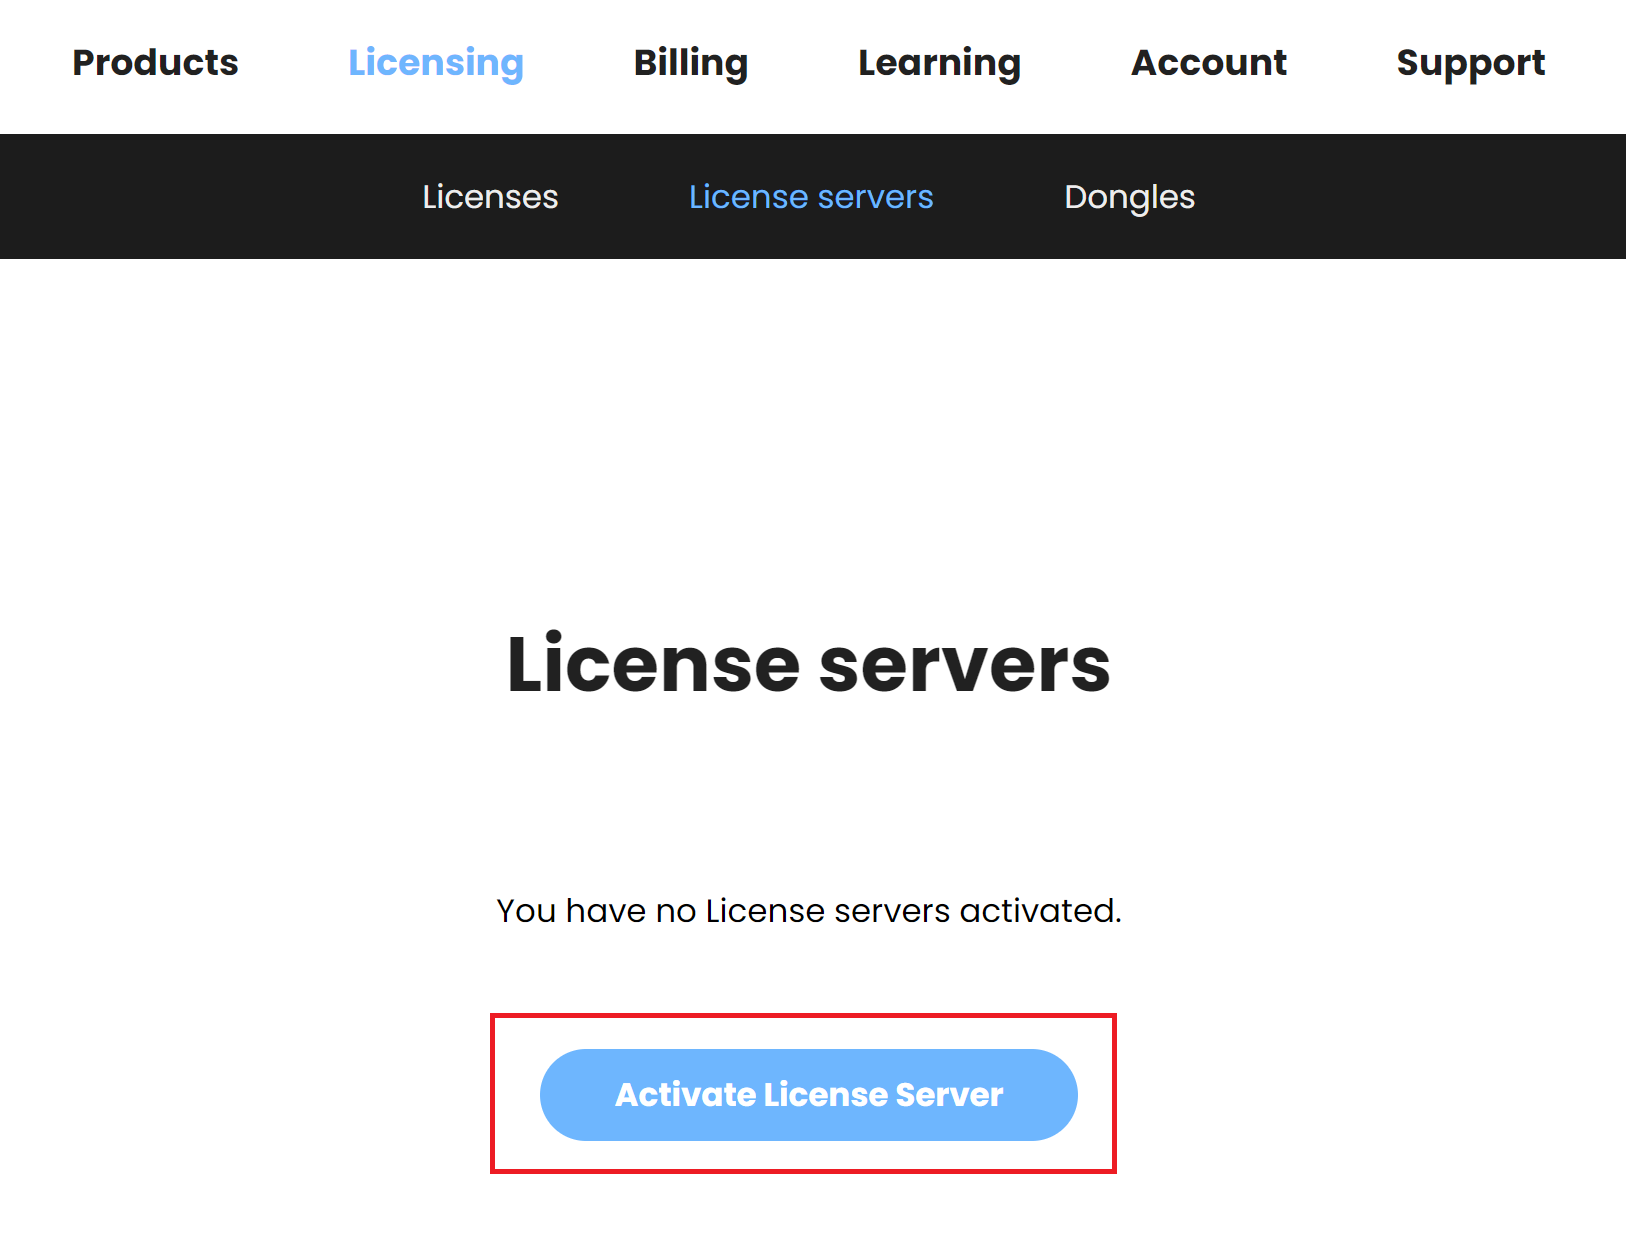Check registered dongles

coord(1130,197)
